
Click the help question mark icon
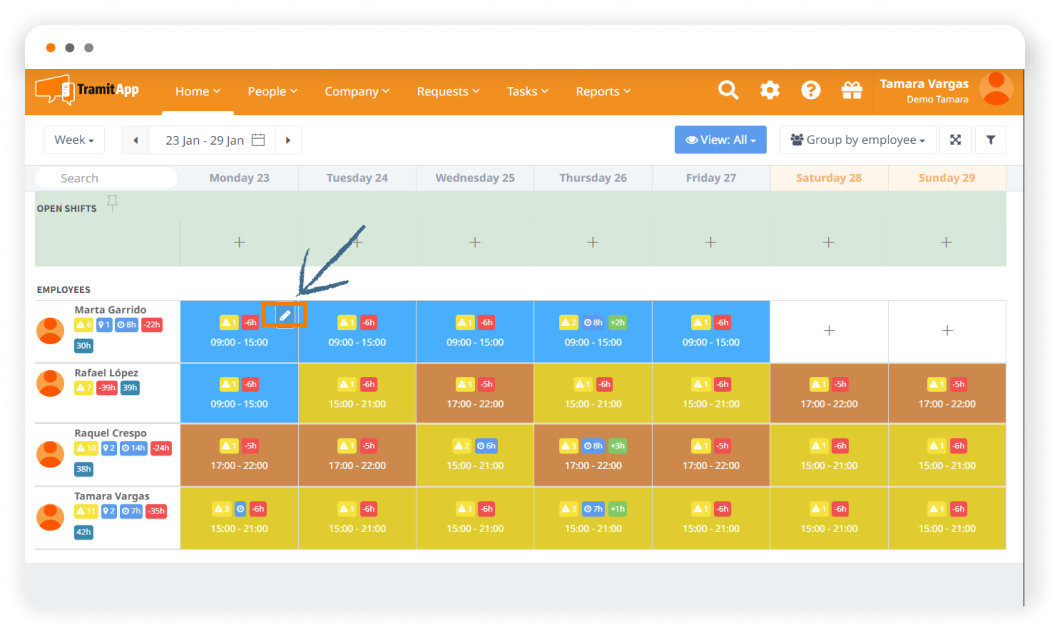tap(810, 90)
